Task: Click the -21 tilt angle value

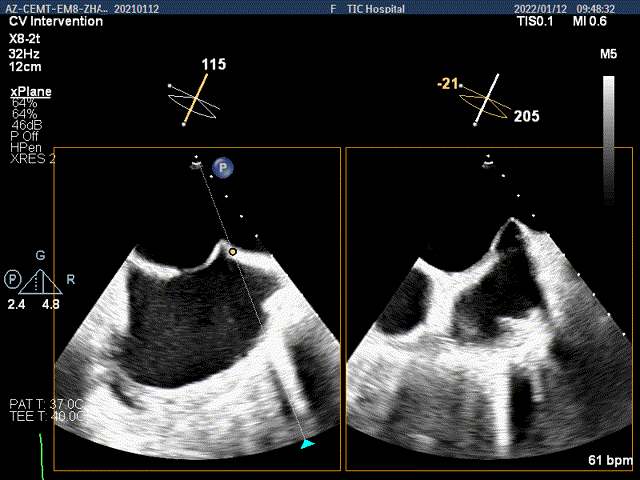Action: point(445,85)
